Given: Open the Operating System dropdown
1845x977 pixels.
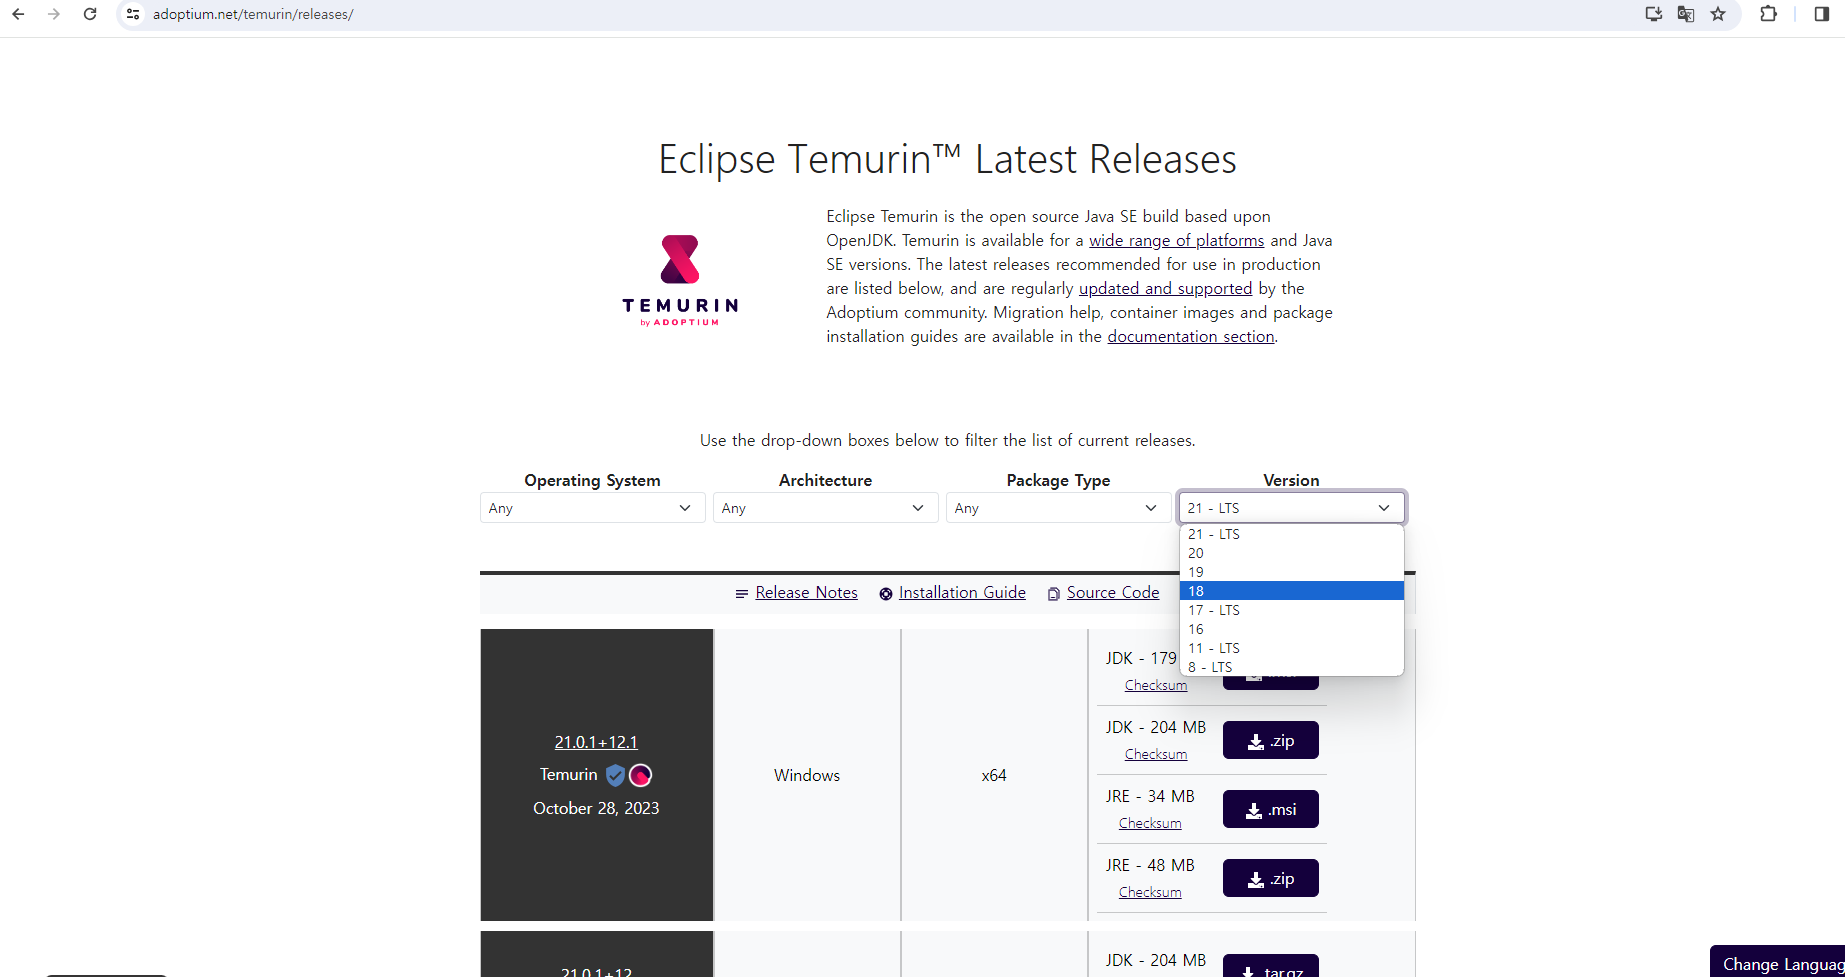Looking at the screenshot, I should (592, 508).
